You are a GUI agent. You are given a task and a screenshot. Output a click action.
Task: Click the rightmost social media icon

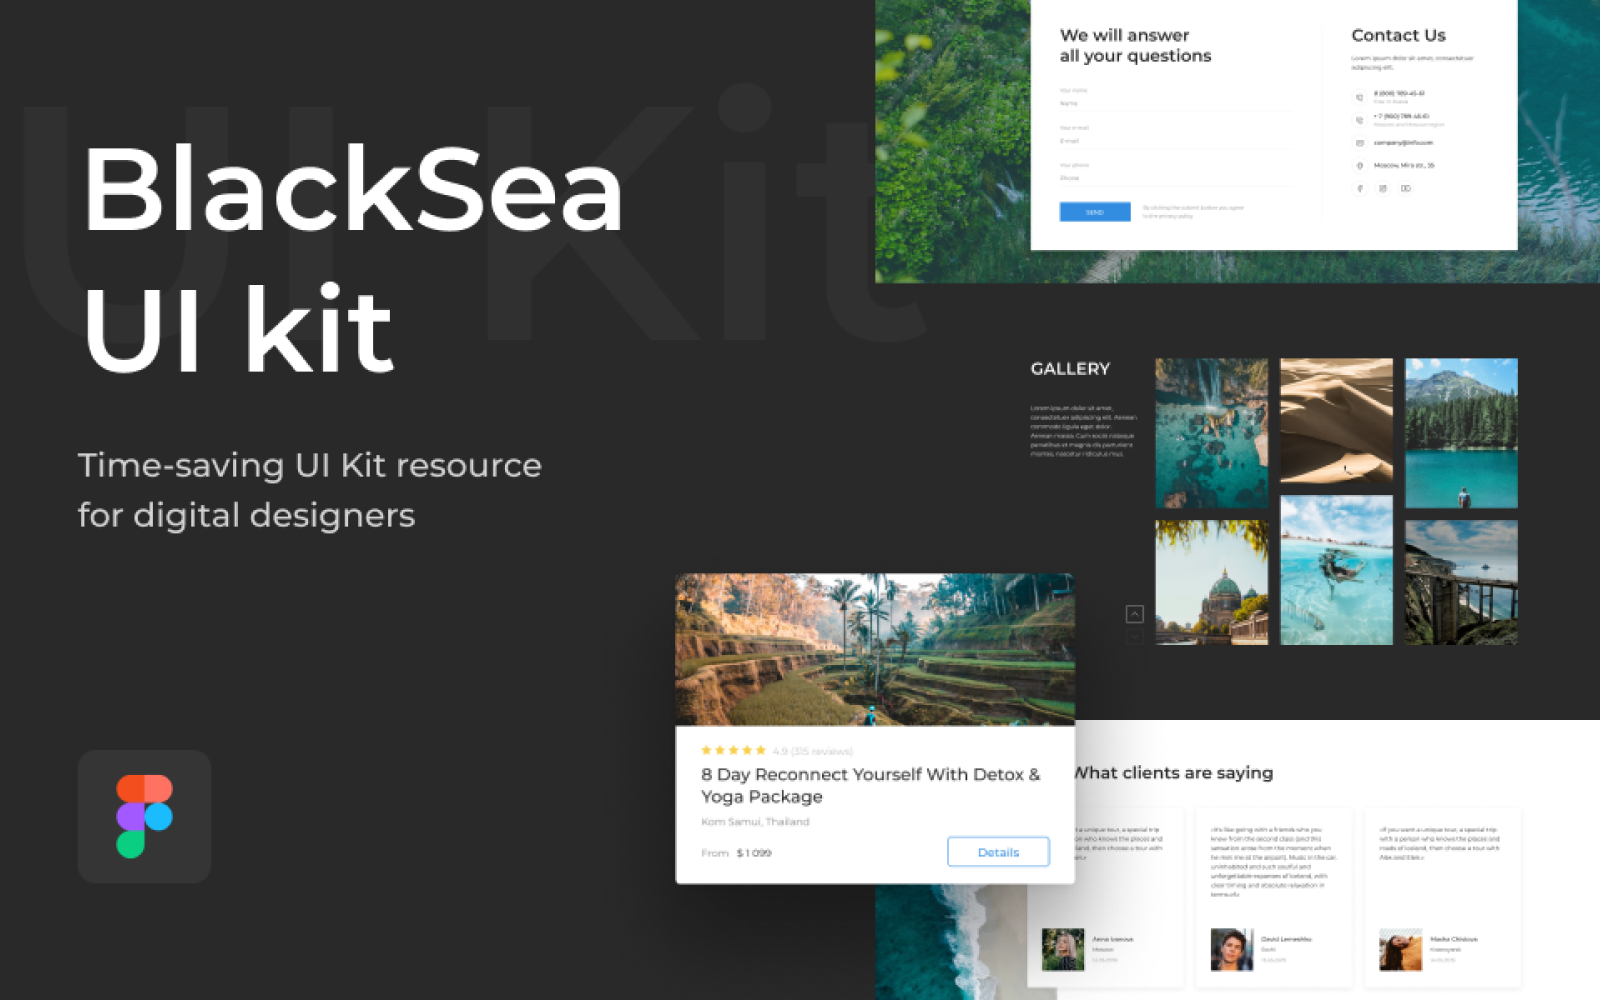(1407, 189)
